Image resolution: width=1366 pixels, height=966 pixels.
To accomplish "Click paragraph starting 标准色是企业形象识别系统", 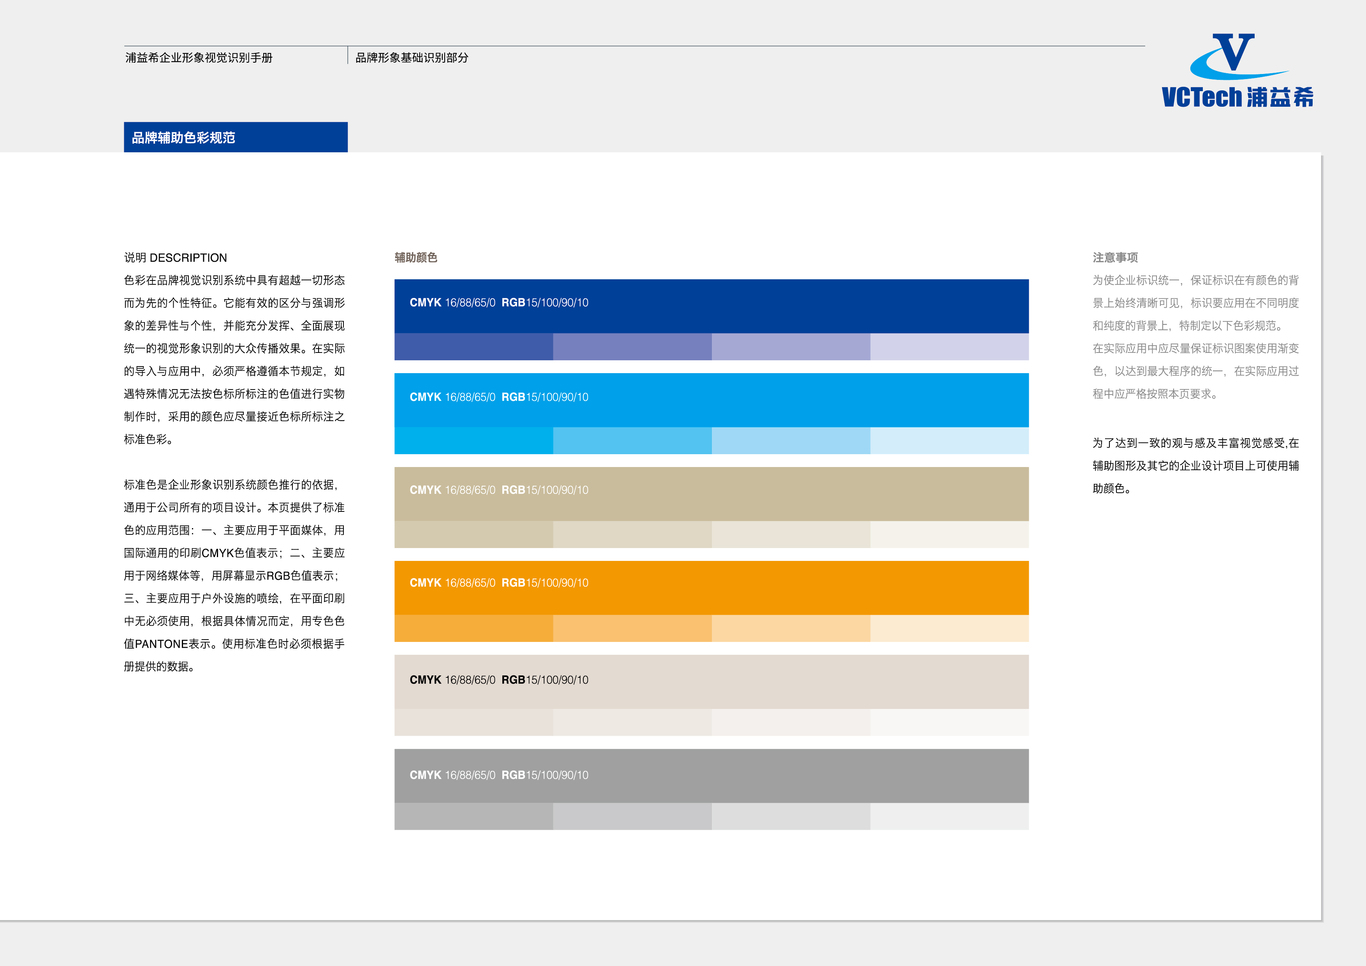I will [235, 576].
